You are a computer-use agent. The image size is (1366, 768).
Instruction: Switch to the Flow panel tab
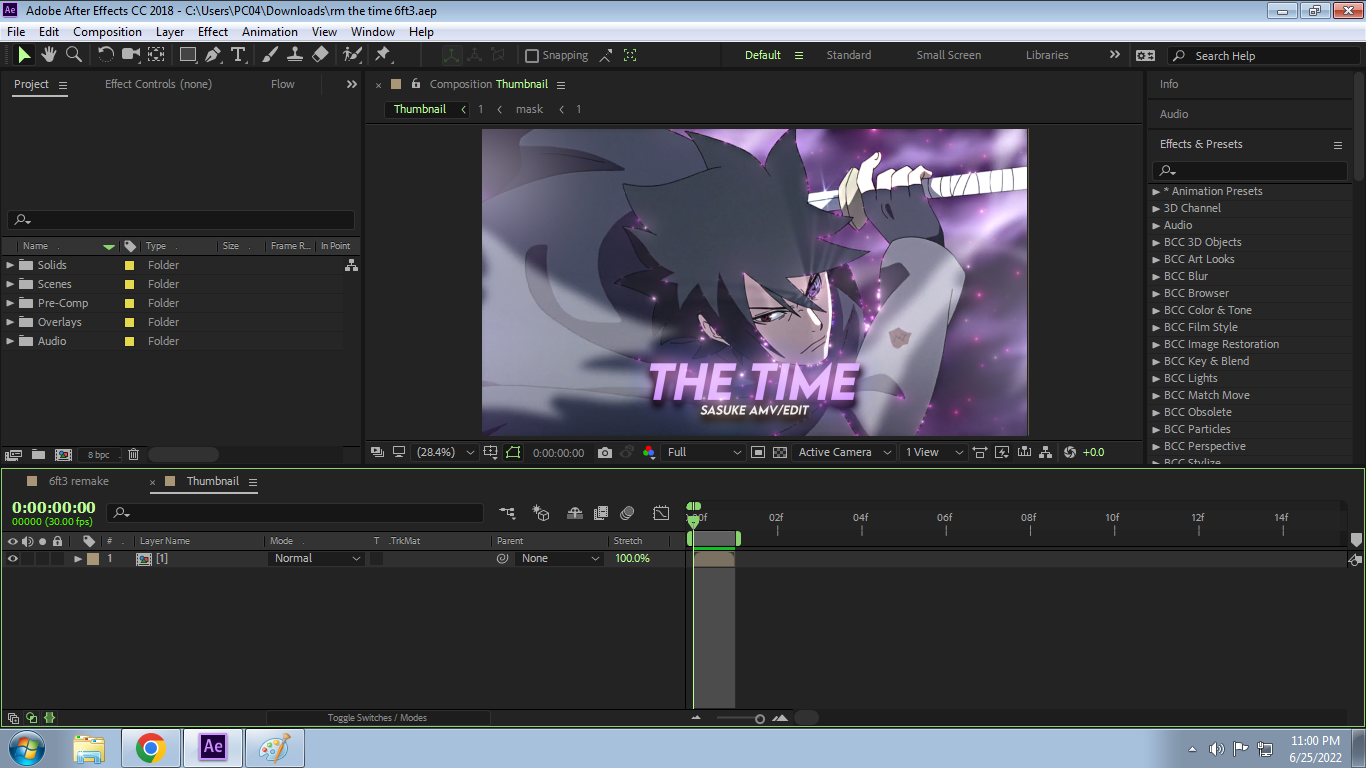(x=283, y=84)
